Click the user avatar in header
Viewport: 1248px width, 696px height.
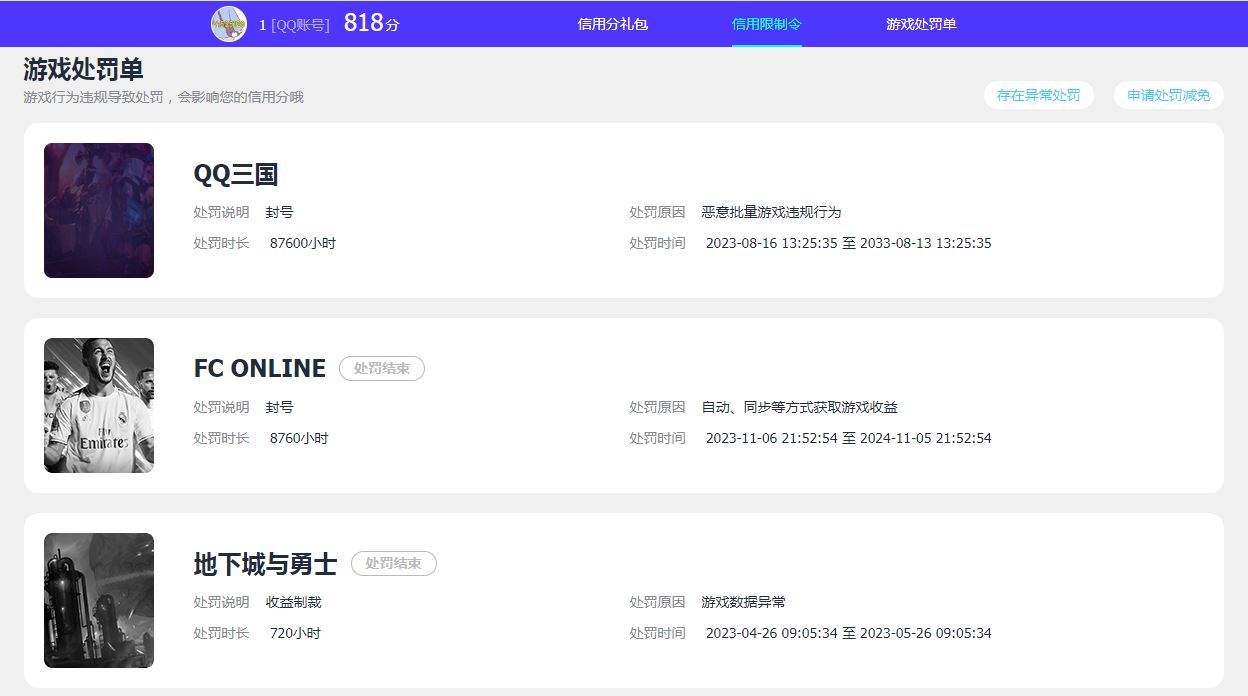(x=228, y=24)
